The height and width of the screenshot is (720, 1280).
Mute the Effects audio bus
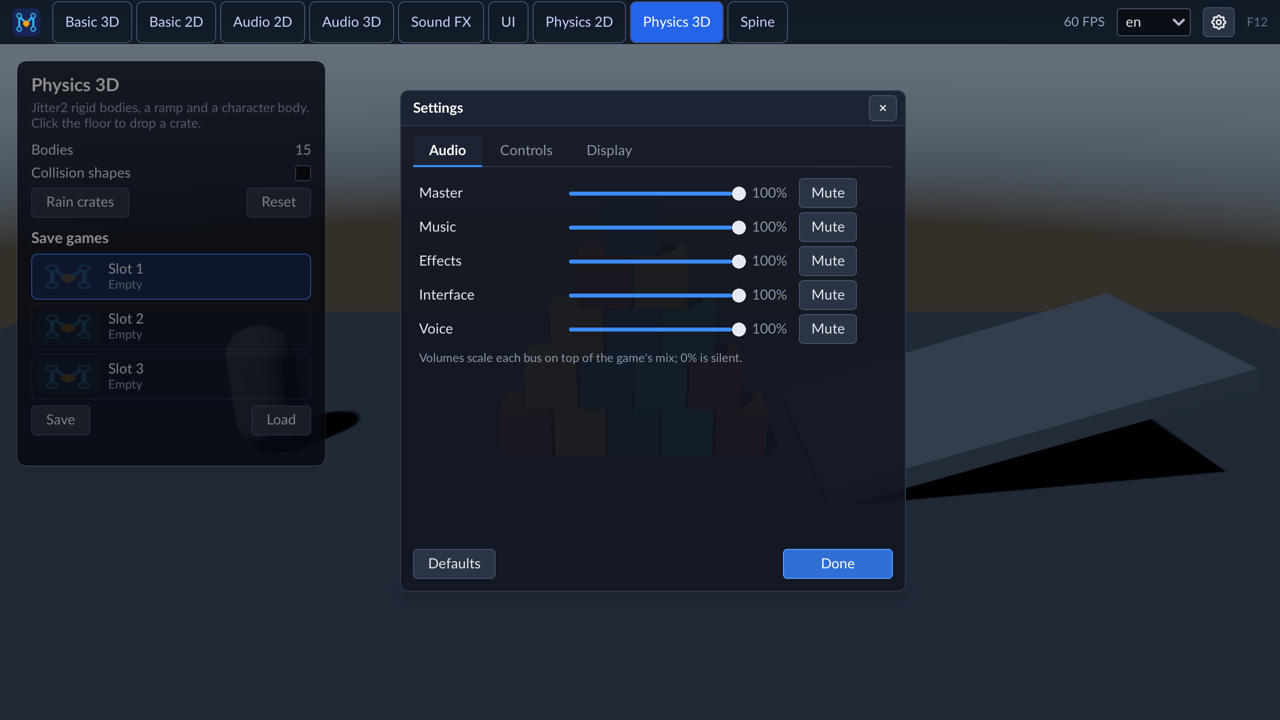pyautogui.click(x=827, y=261)
